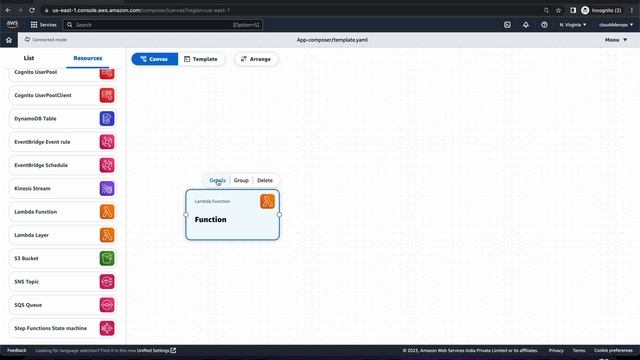
Task: Click the SQS Queue icon
Action: (x=107, y=304)
